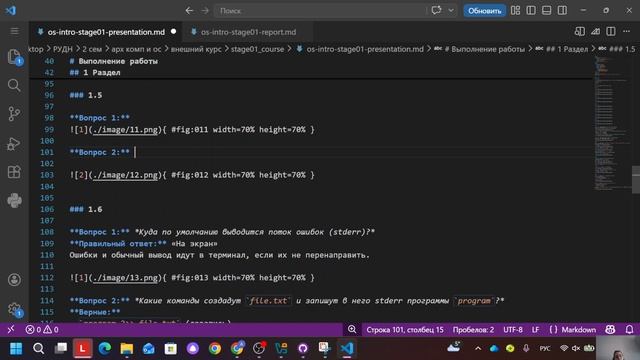Go forward using the right arrow
Viewport: 640px width, 360px height.
click(205, 11)
